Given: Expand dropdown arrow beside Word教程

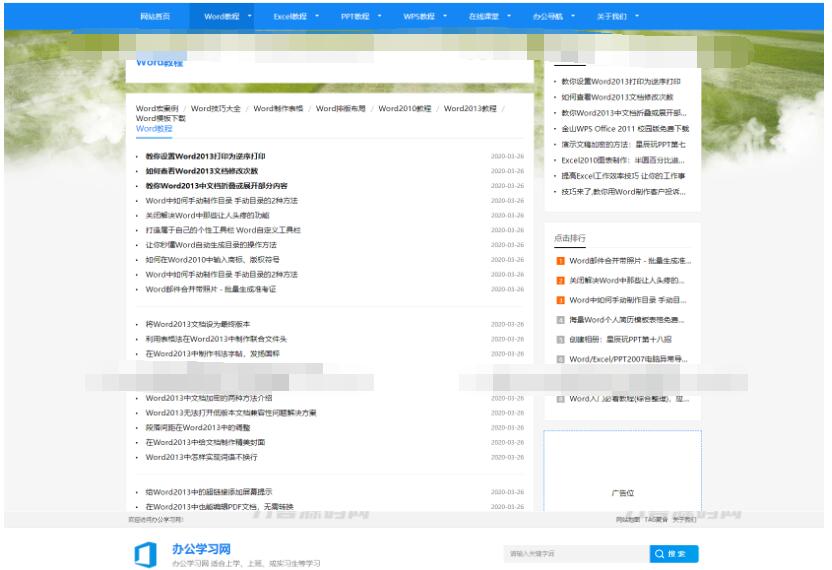Looking at the screenshot, I should pyautogui.click(x=249, y=16).
